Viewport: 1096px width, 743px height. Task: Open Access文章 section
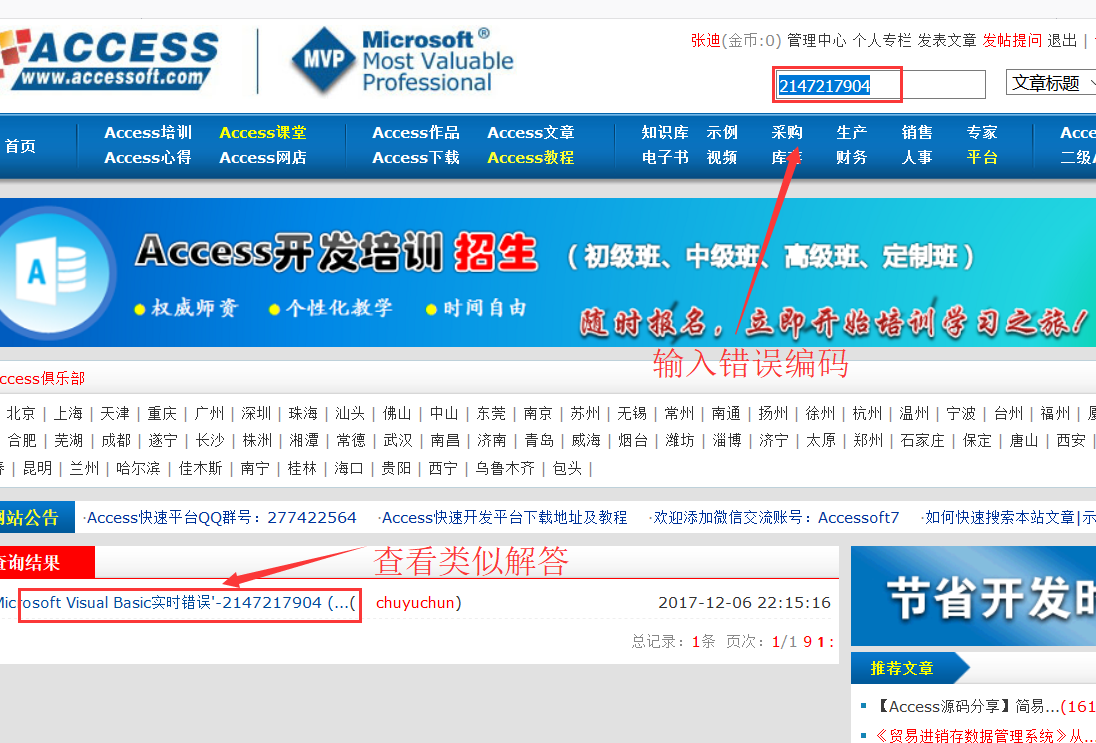click(x=531, y=132)
